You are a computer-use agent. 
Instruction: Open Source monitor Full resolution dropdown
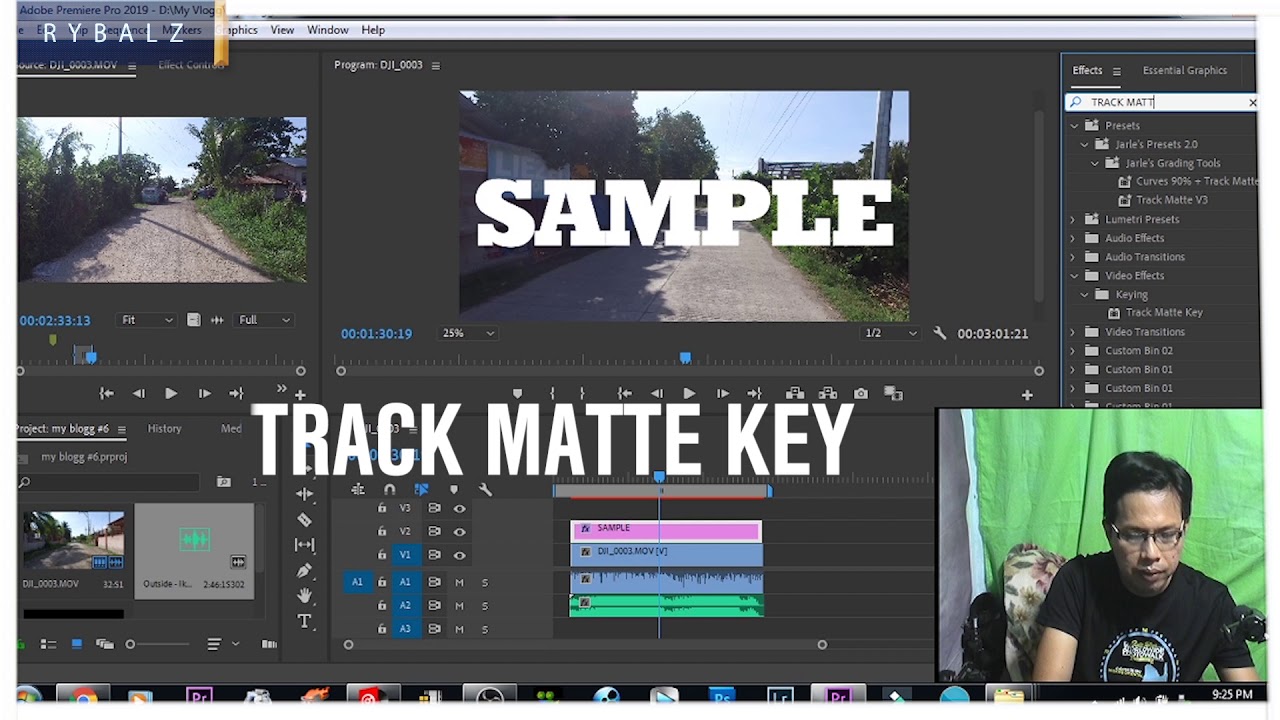point(265,320)
